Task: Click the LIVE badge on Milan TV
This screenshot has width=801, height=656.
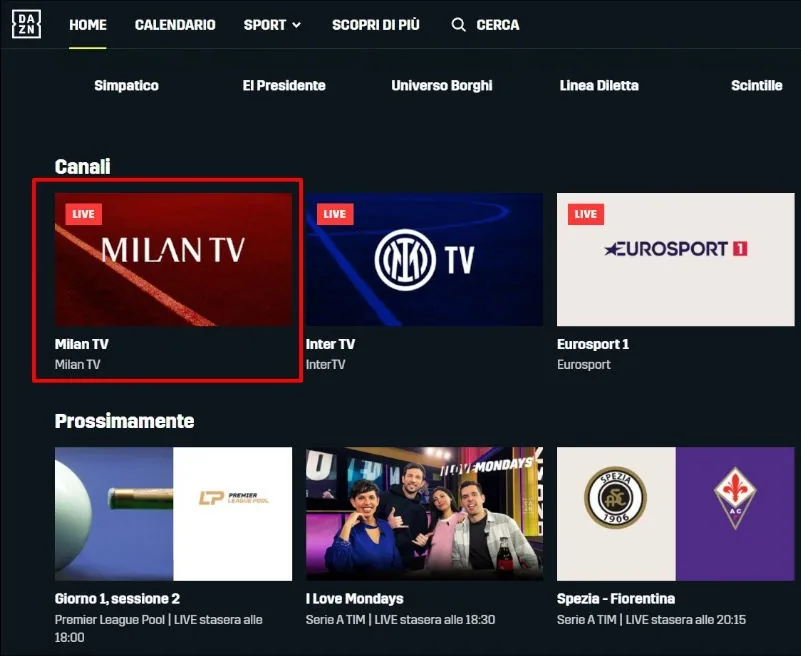Action: tap(83, 214)
